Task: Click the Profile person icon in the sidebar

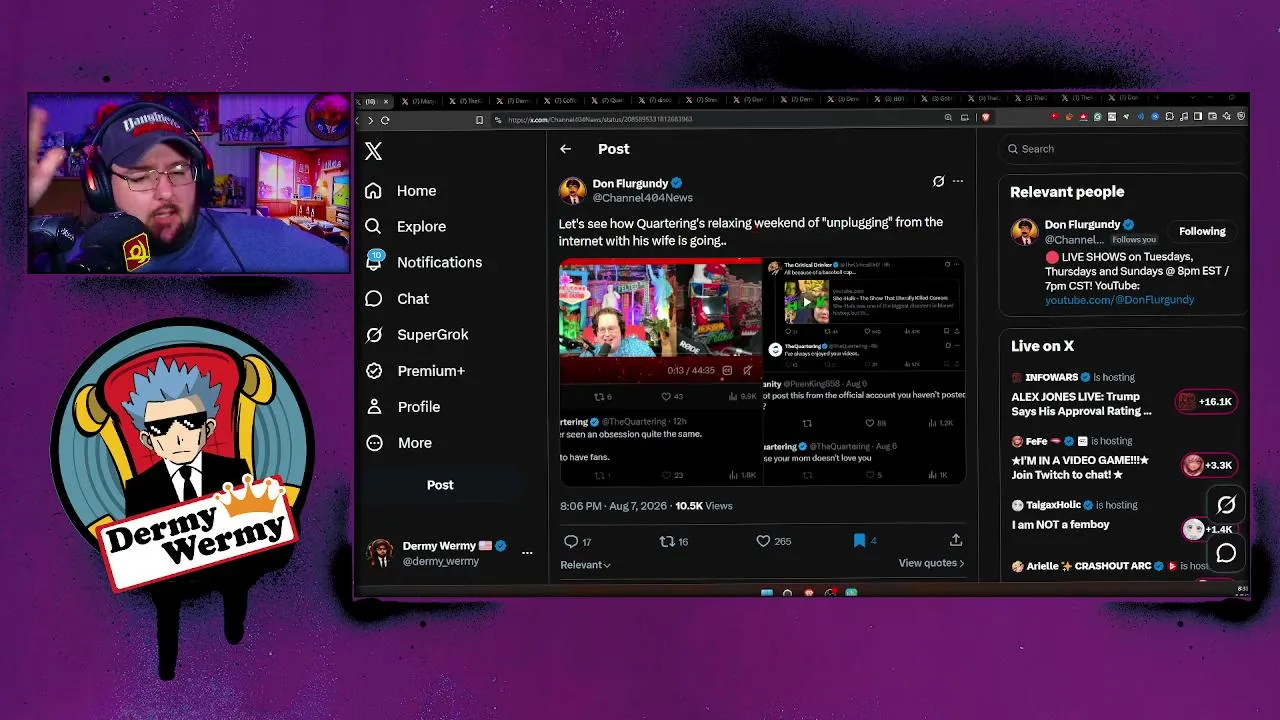Action: coord(373,407)
